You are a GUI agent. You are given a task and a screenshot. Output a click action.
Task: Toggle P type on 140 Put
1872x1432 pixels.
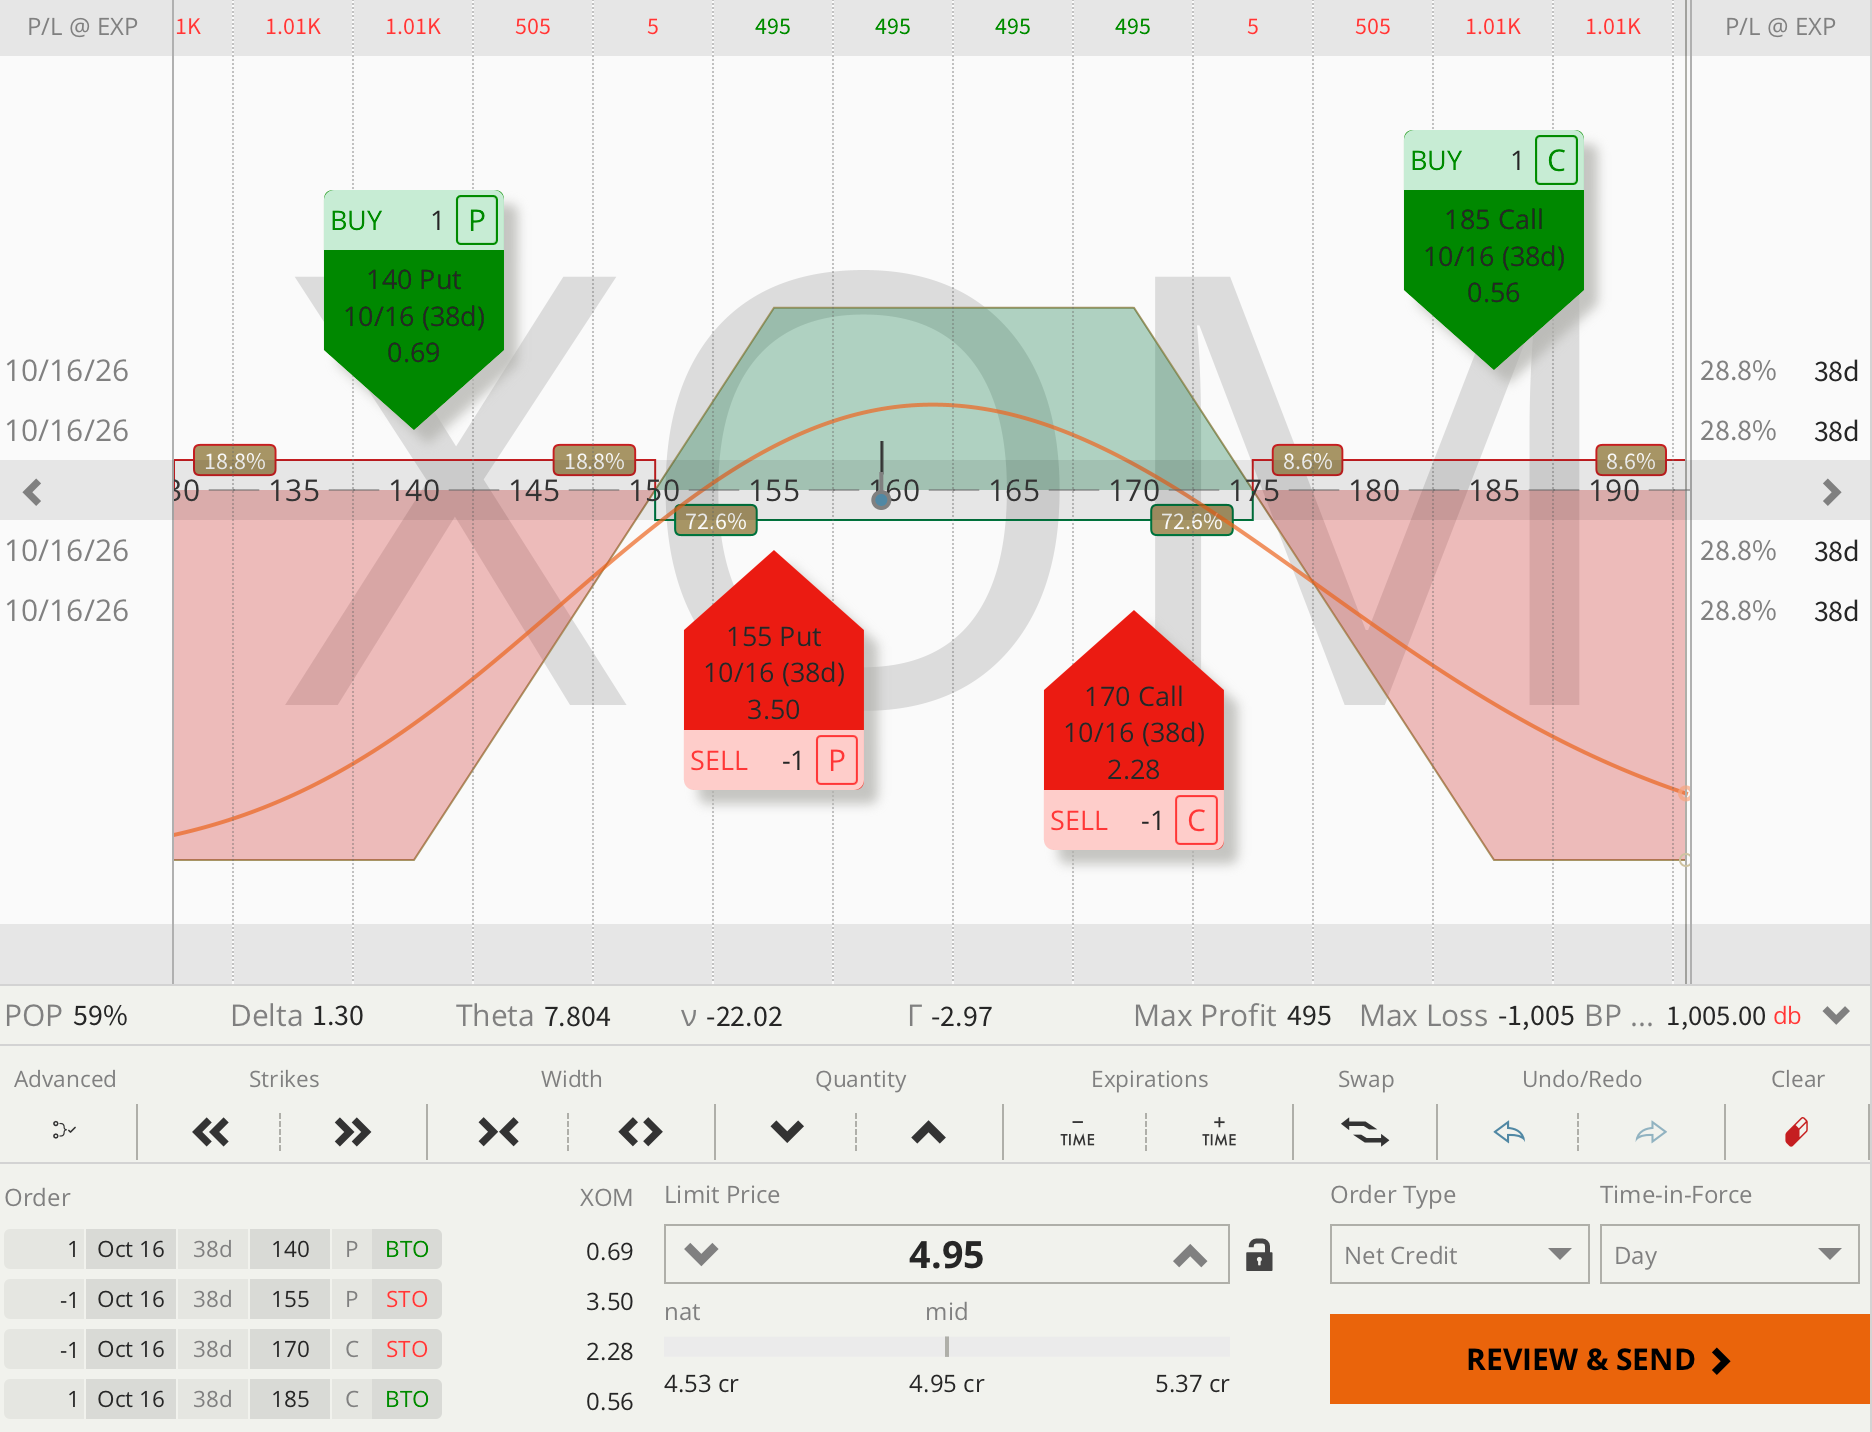(477, 220)
